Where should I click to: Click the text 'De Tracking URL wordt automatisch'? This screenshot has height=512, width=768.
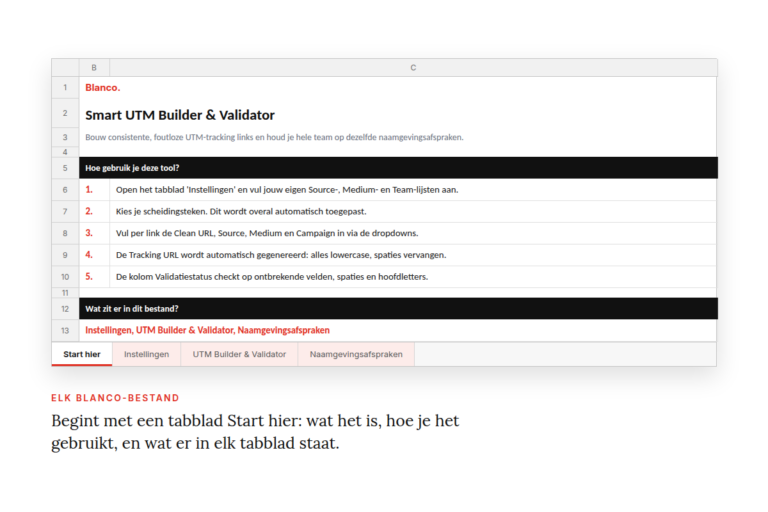(x=281, y=255)
